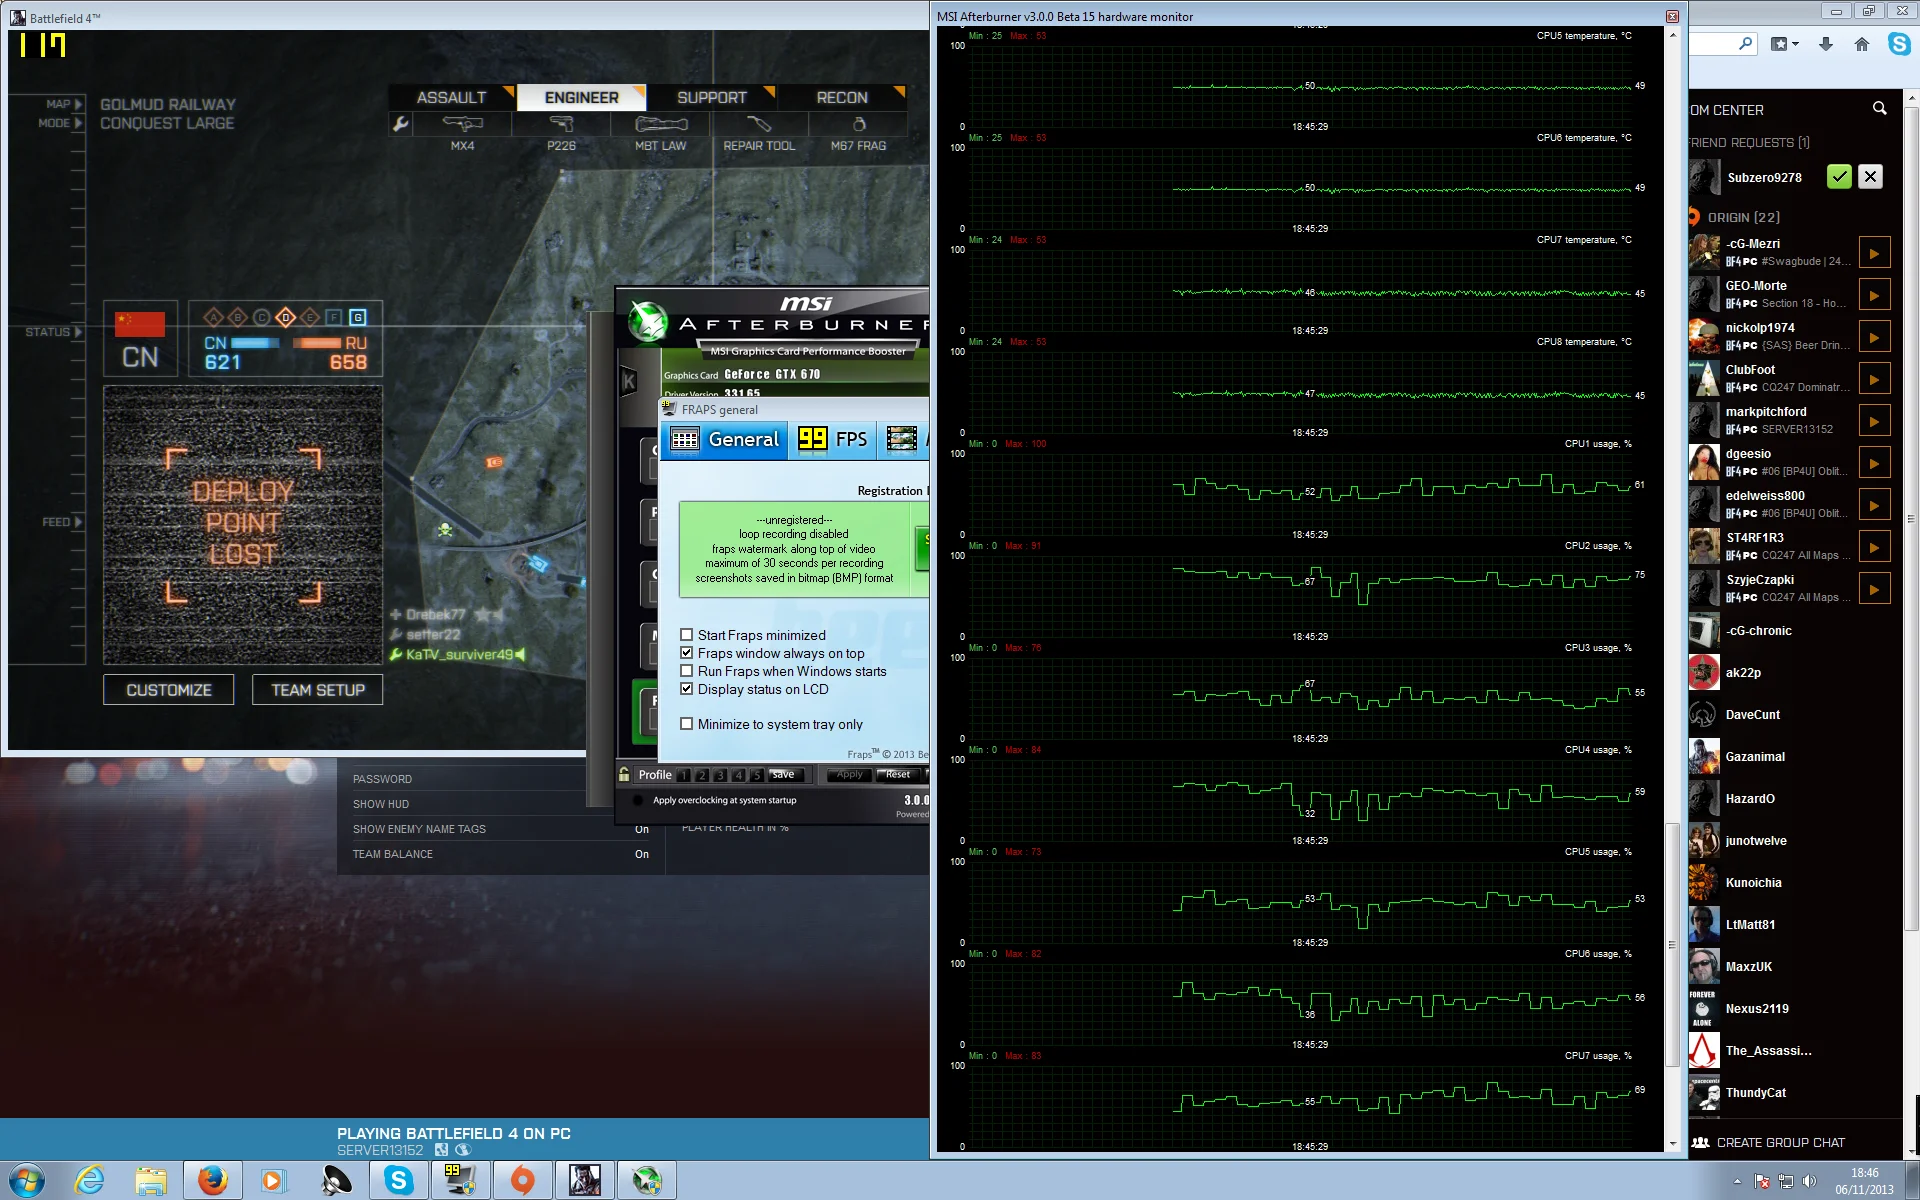Enable Run Fraps when Windows starts
Screen dimensions: 1920x1200
686,671
